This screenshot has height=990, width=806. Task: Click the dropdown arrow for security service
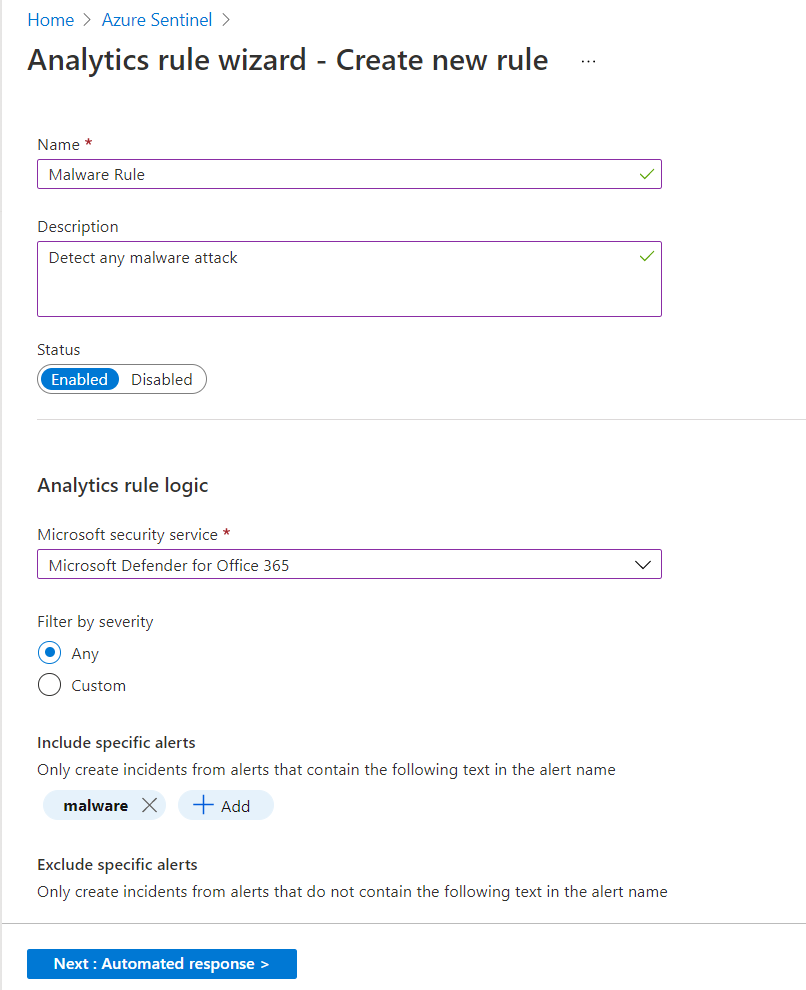(643, 565)
